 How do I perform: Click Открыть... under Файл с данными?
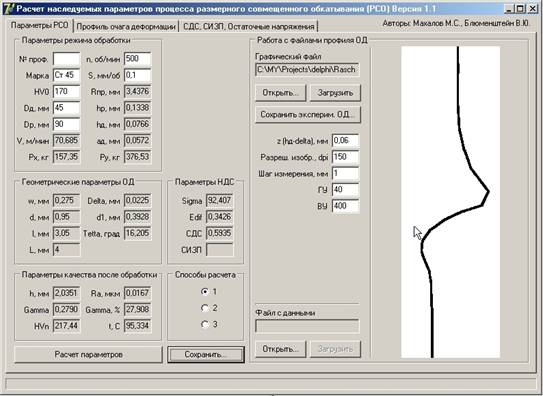[x=281, y=349]
